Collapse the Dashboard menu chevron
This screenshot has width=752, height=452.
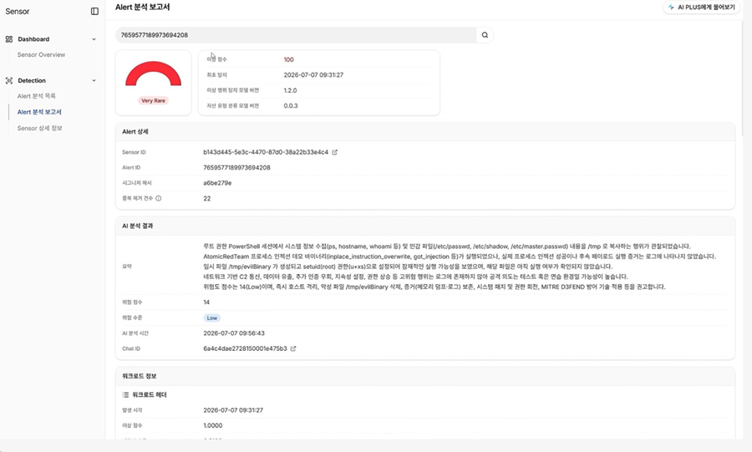coord(94,39)
